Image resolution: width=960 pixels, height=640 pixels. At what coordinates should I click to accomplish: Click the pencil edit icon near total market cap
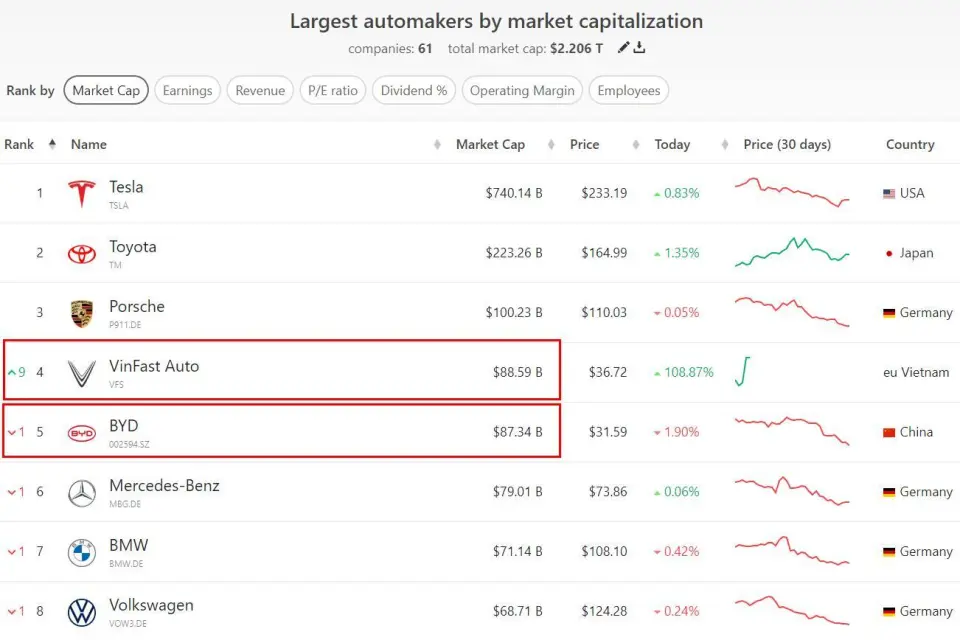pyautogui.click(x=623, y=48)
